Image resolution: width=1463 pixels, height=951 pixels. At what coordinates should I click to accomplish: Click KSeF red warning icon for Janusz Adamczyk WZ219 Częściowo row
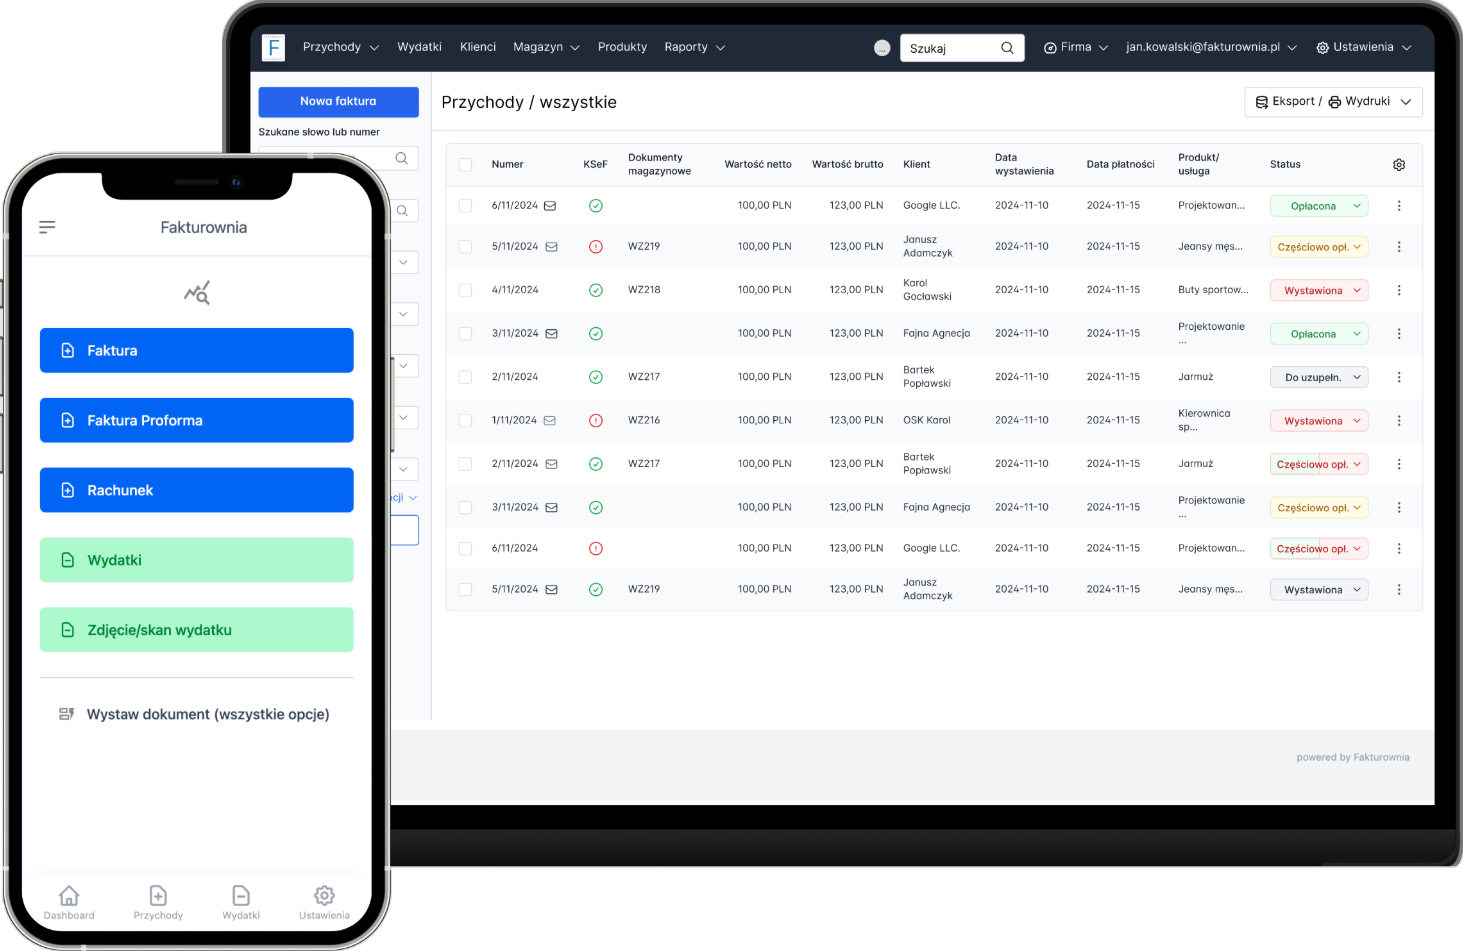[x=596, y=247]
